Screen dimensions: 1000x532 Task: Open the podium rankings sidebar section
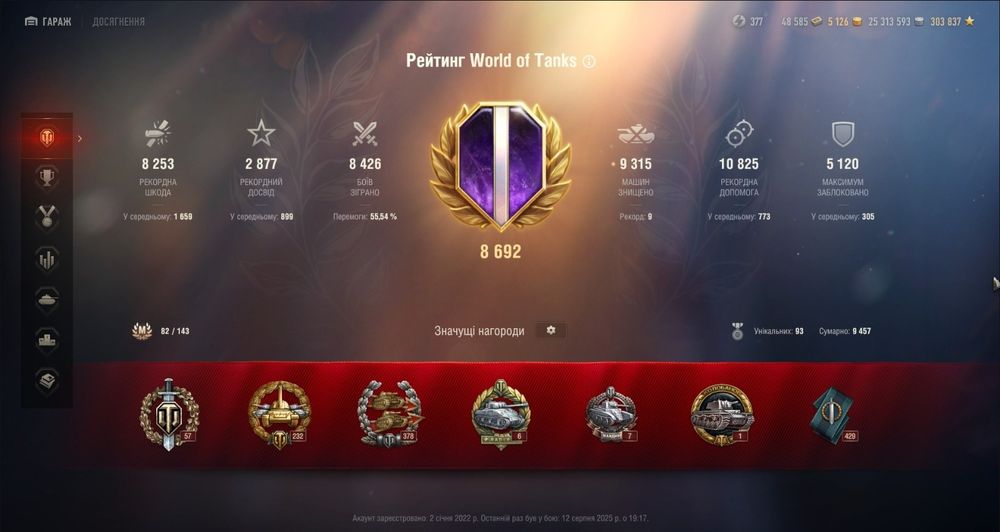point(47,341)
